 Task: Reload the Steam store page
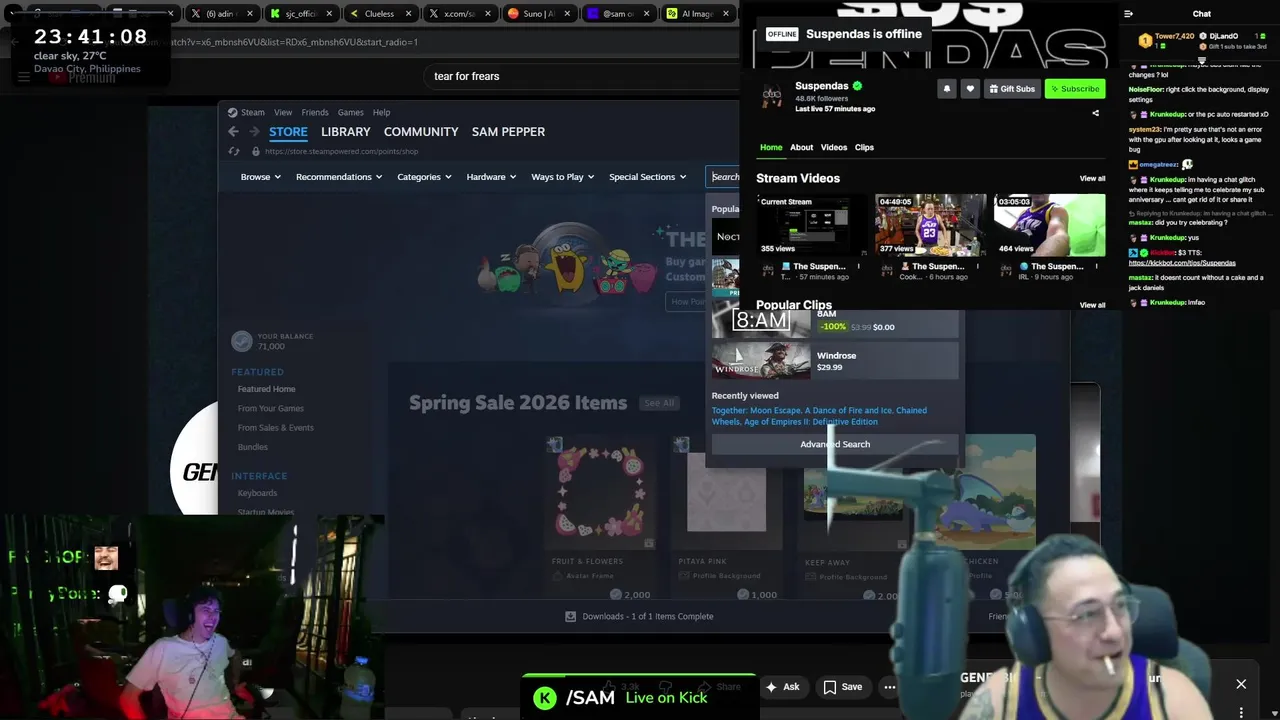click(234, 151)
